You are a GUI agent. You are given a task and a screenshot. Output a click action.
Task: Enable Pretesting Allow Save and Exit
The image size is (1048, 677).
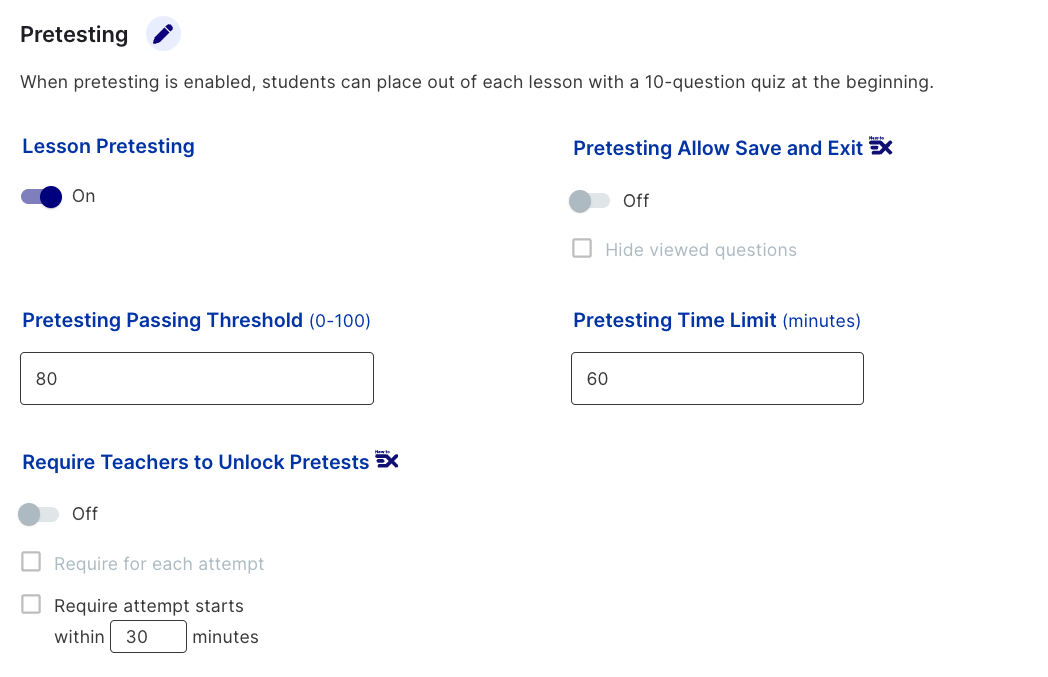click(x=590, y=200)
